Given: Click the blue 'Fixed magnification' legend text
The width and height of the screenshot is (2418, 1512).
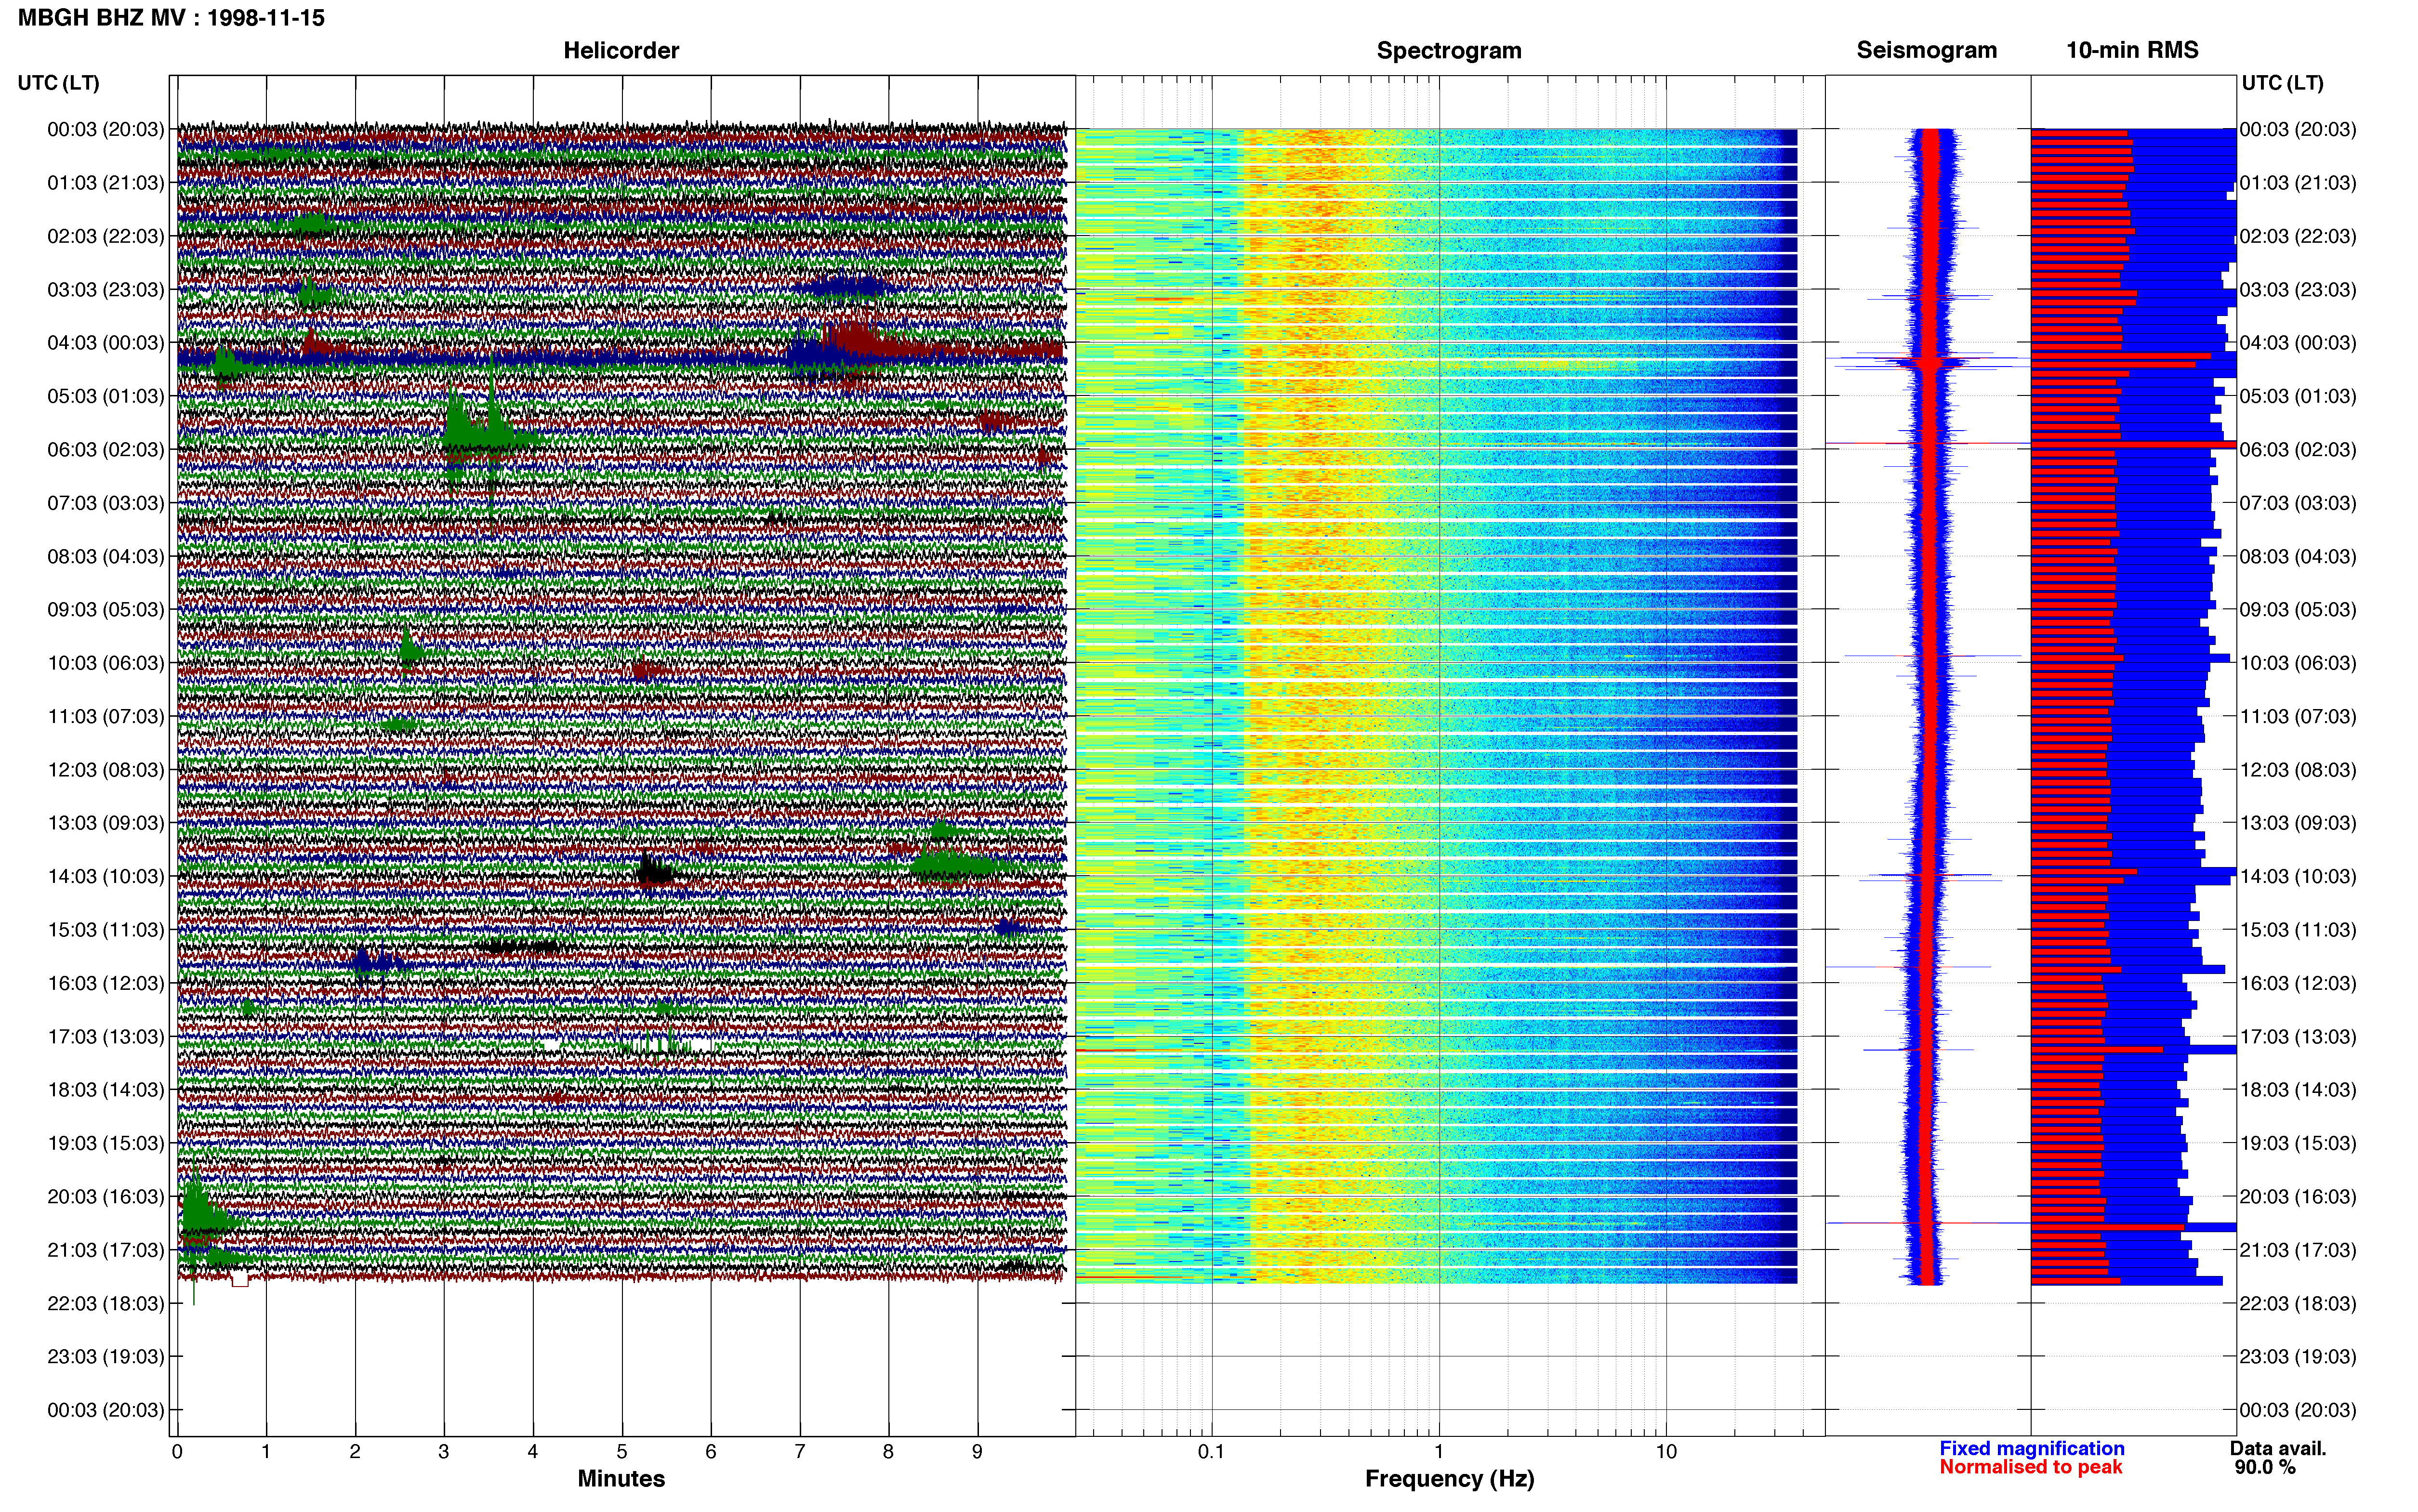Looking at the screenshot, I should point(2031,1449).
